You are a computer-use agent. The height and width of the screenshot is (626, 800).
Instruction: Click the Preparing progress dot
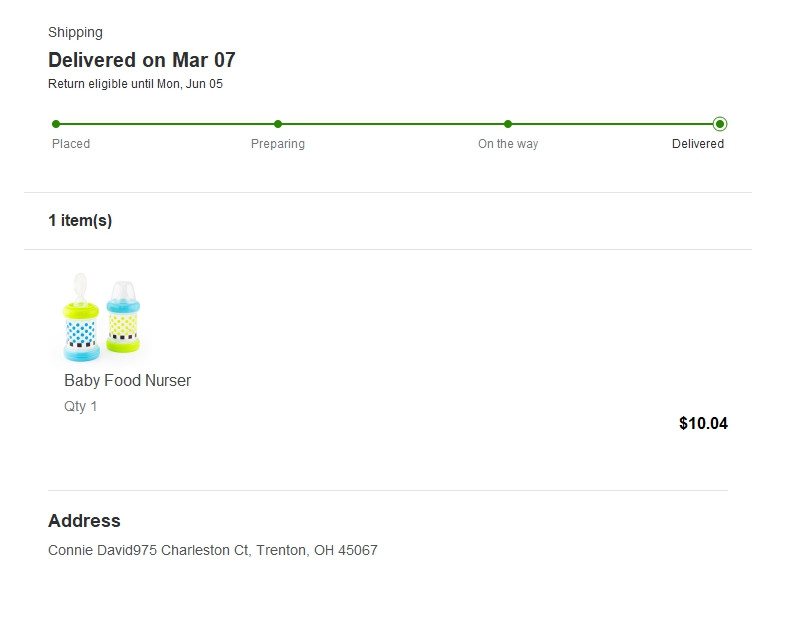pos(278,124)
